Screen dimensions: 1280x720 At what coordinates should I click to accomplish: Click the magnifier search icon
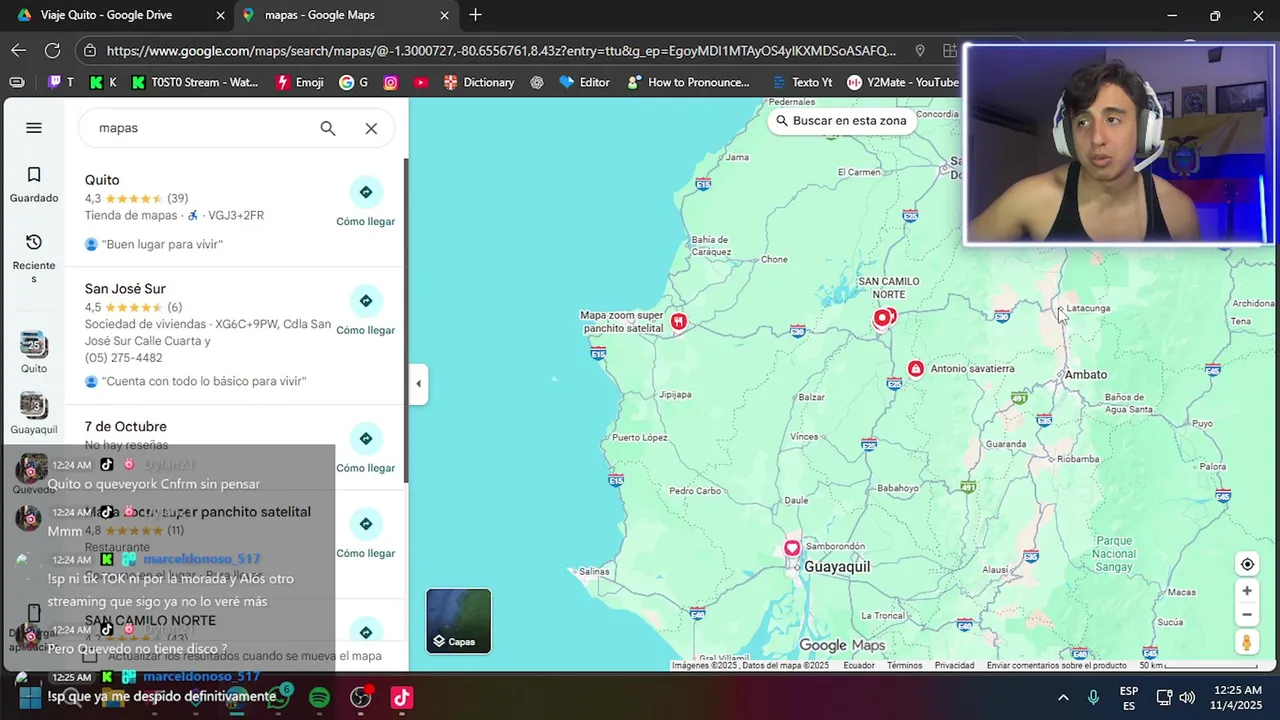pos(328,128)
